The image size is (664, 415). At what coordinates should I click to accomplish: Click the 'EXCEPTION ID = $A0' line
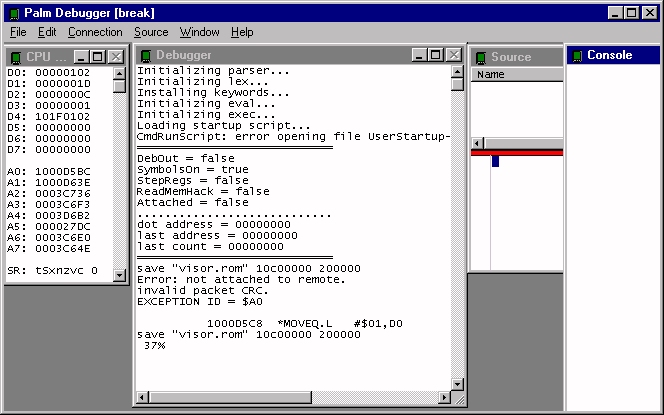[x=200, y=302]
